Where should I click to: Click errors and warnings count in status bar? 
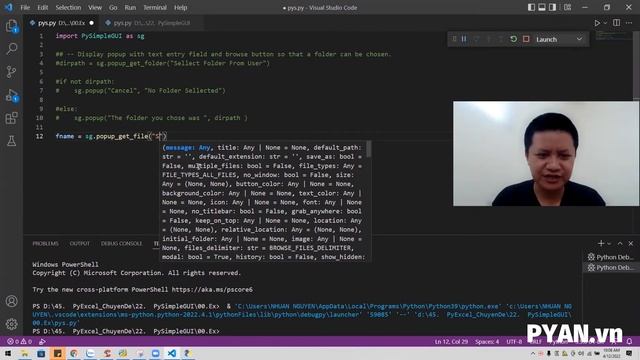click(x=20, y=342)
